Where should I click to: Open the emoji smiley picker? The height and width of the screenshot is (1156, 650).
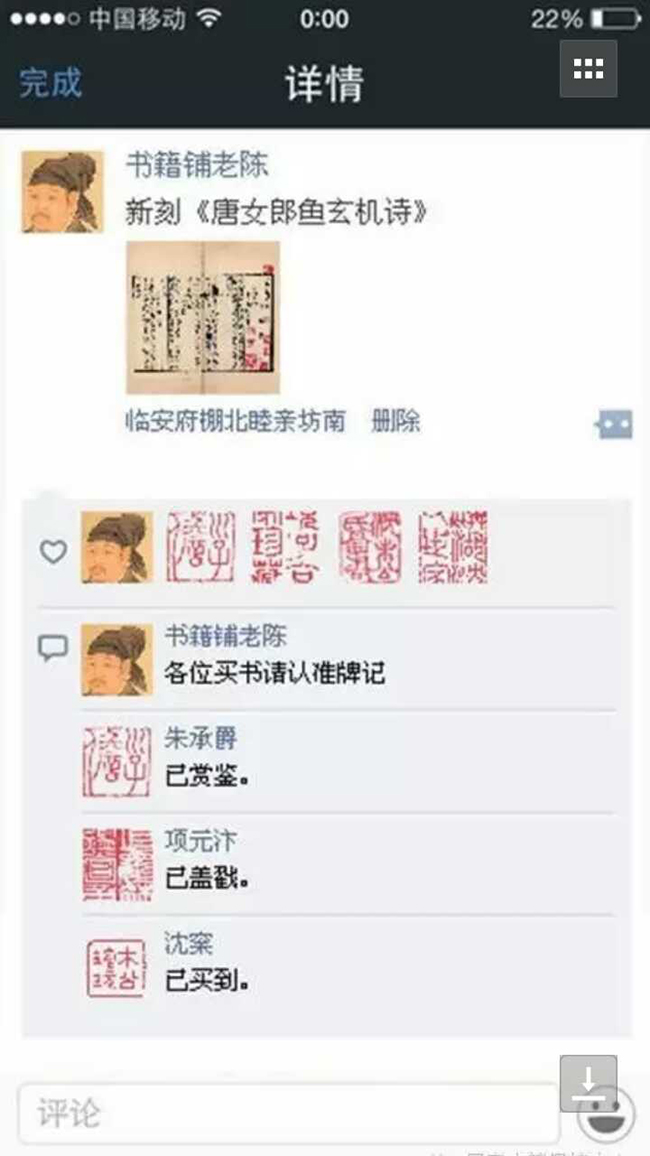coord(606,1113)
